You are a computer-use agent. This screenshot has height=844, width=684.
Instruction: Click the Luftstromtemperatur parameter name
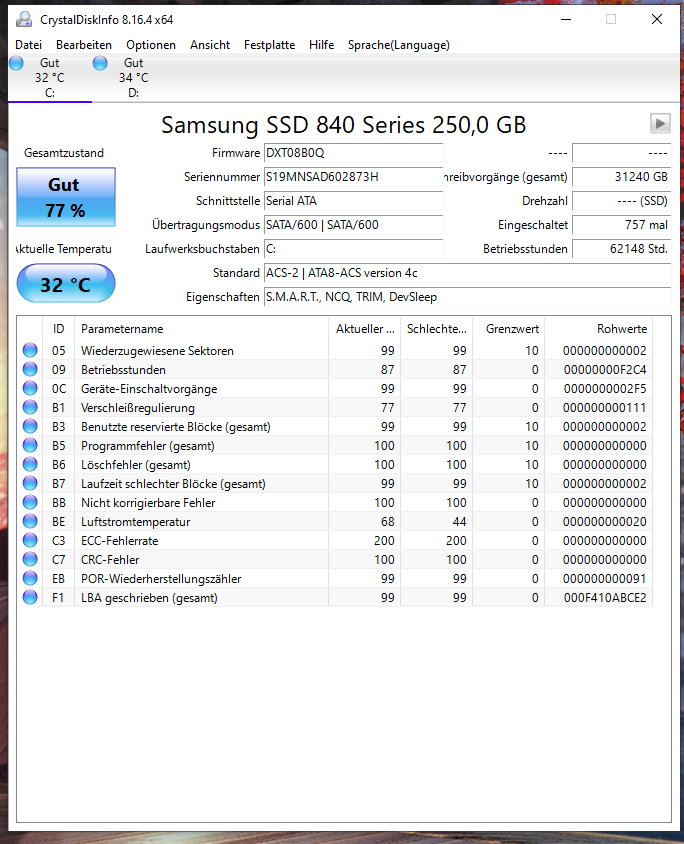(136, 522)
